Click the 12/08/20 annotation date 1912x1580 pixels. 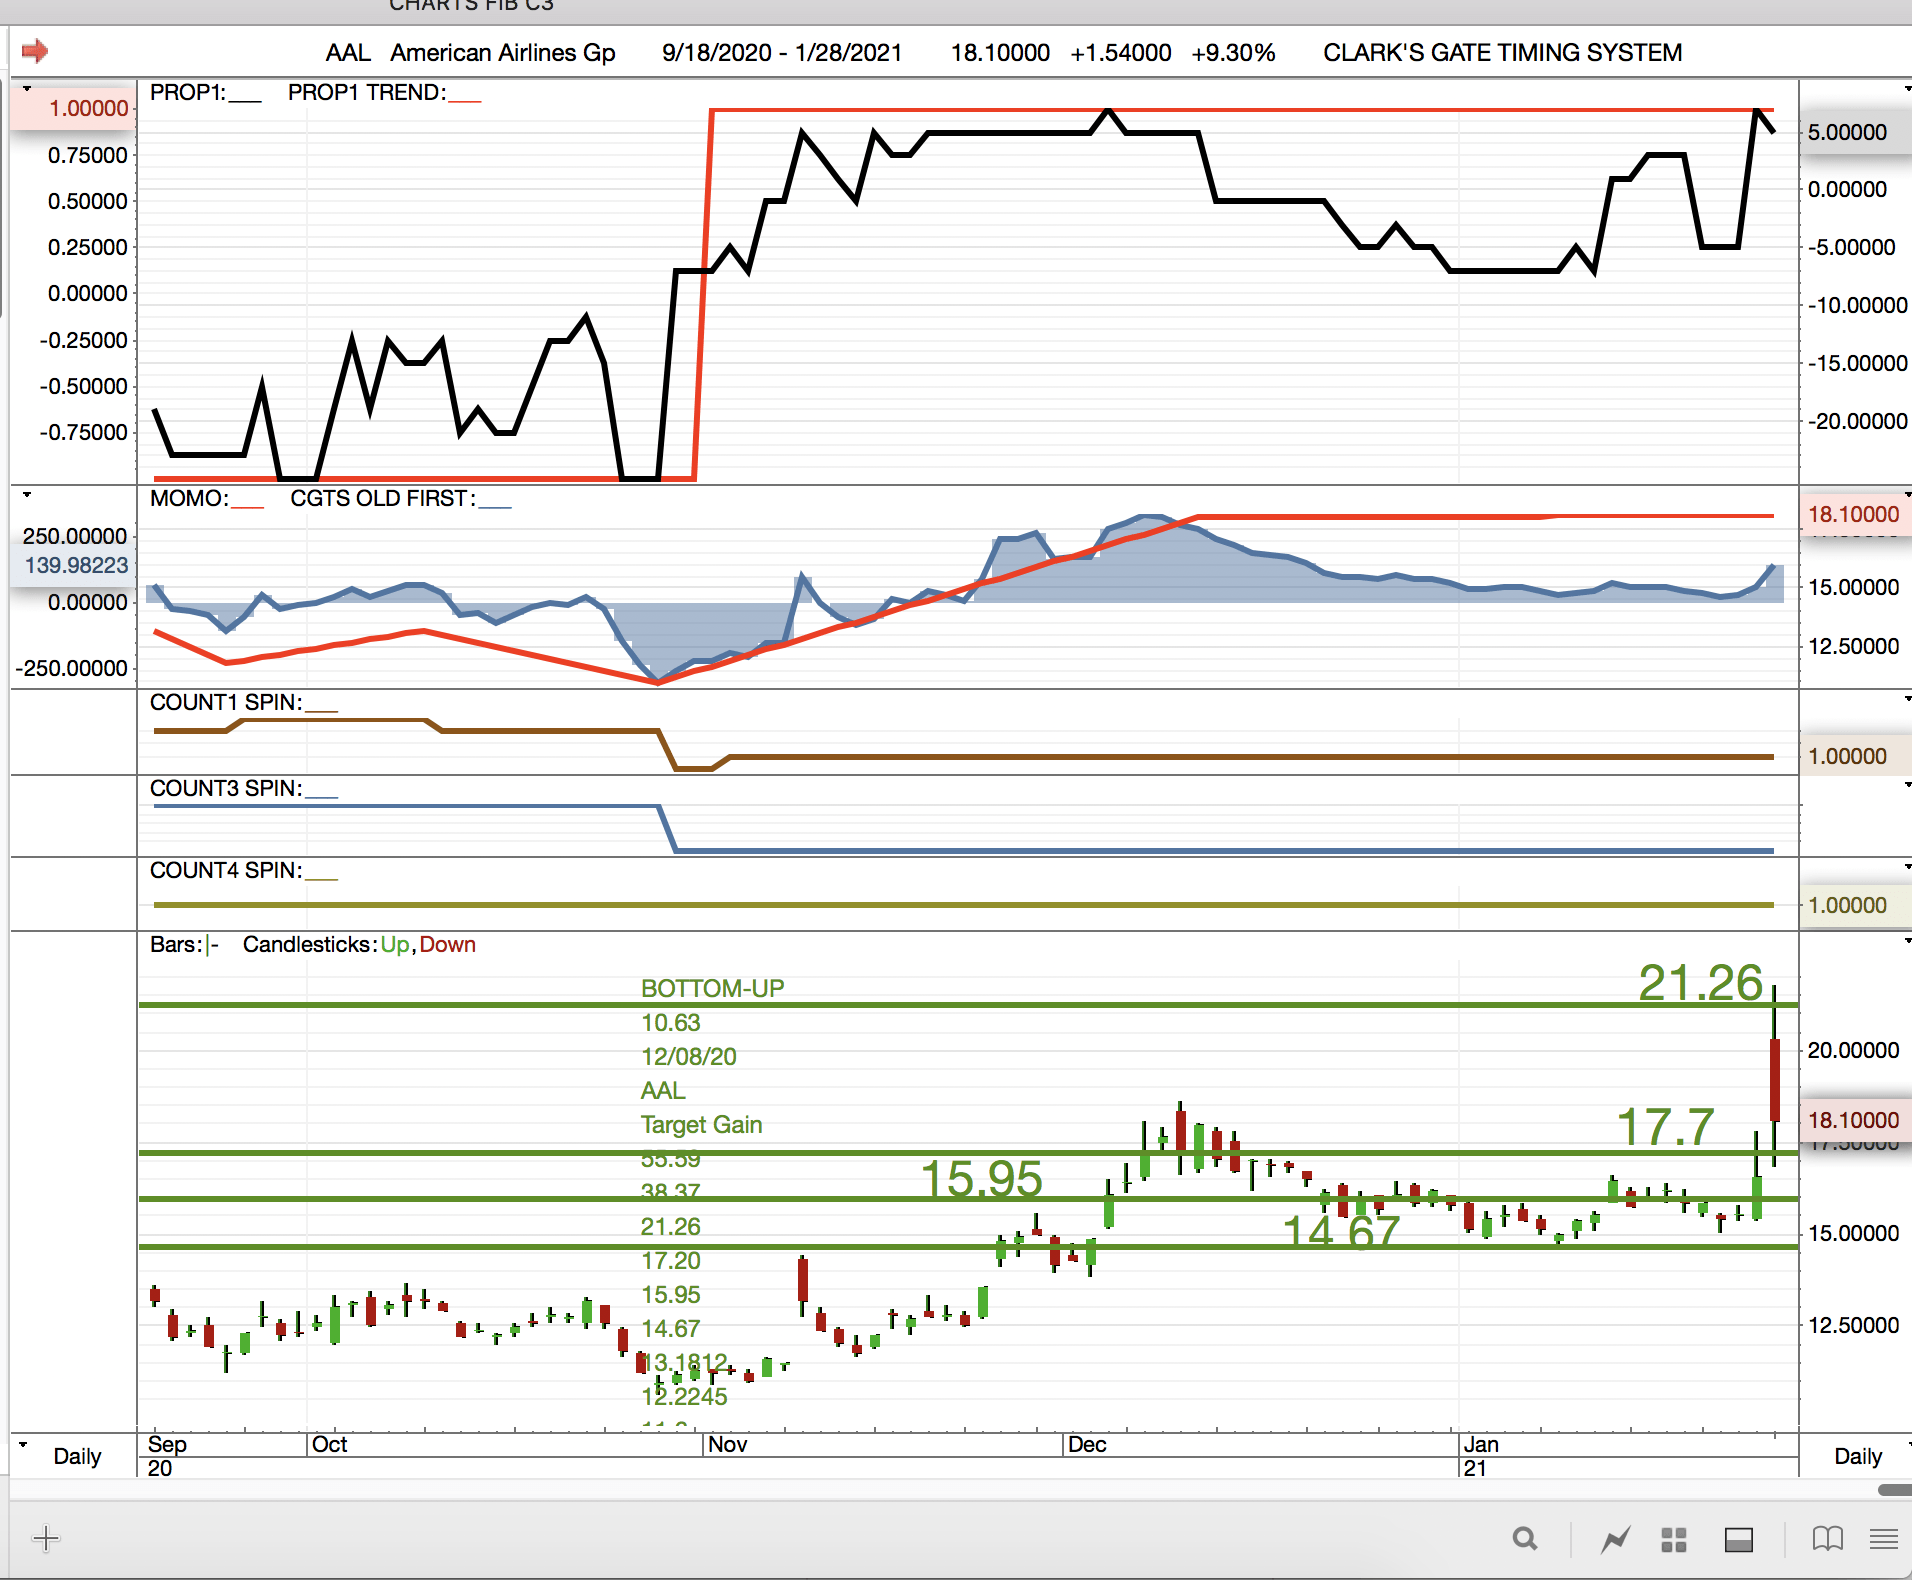click(x=688, y=1056)
